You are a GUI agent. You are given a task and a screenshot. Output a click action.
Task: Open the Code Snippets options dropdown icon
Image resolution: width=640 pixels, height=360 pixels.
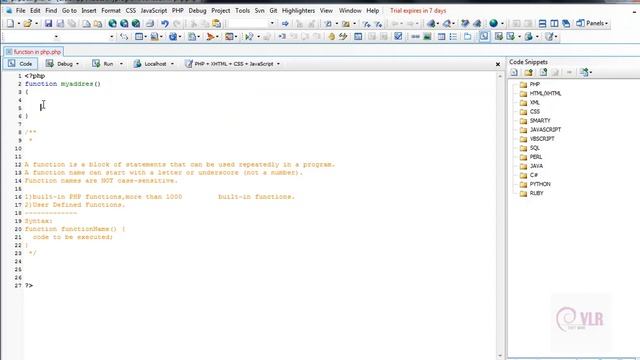(586, 73)
